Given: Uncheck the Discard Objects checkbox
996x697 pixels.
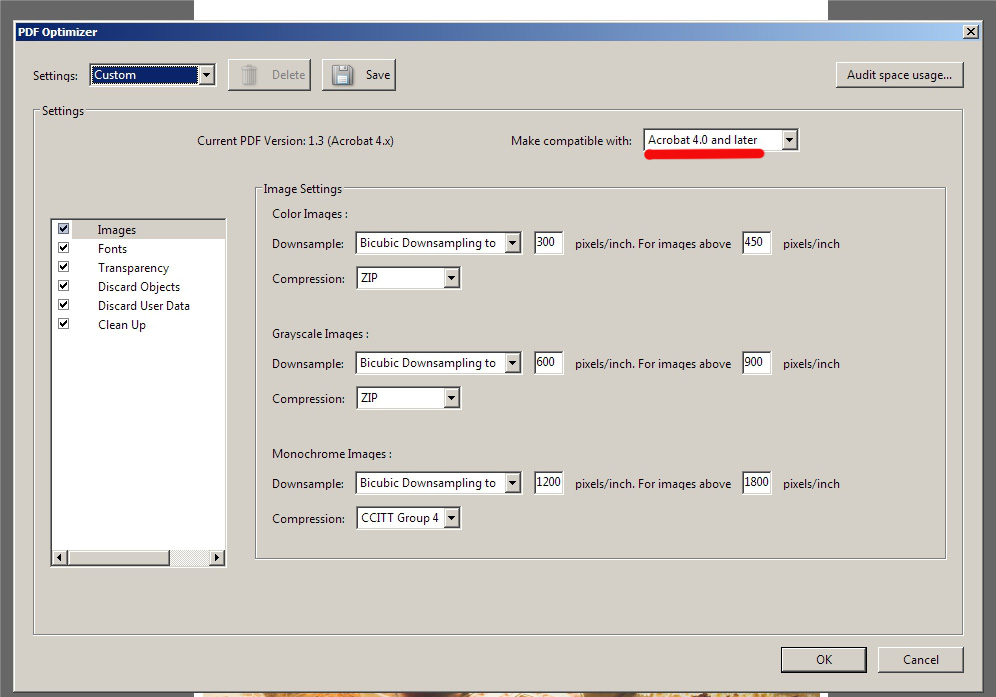Looking at the screenshot, I should (64, 286).
